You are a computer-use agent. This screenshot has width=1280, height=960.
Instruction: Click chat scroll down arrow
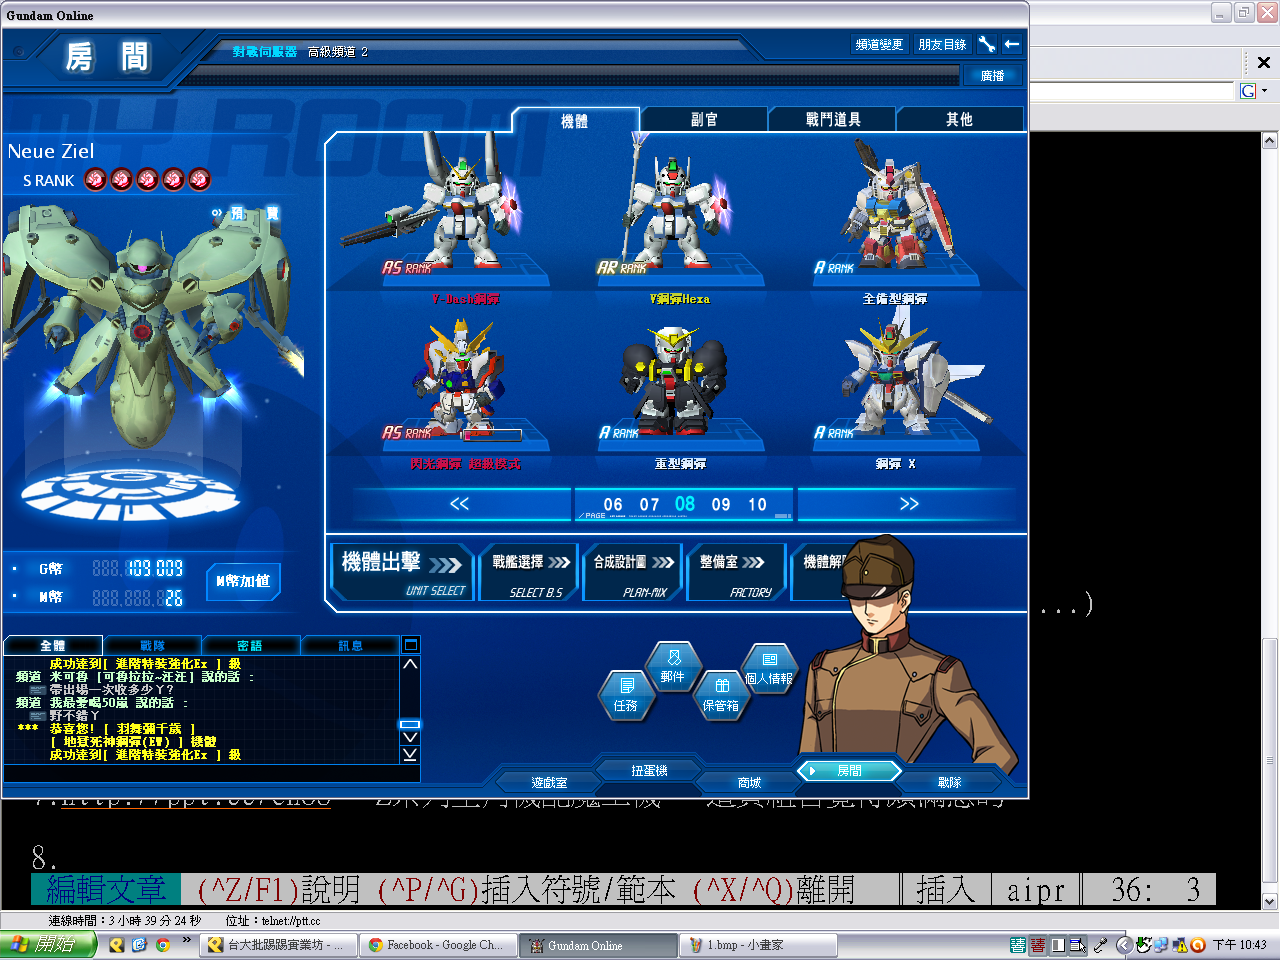tap(410, 737)
